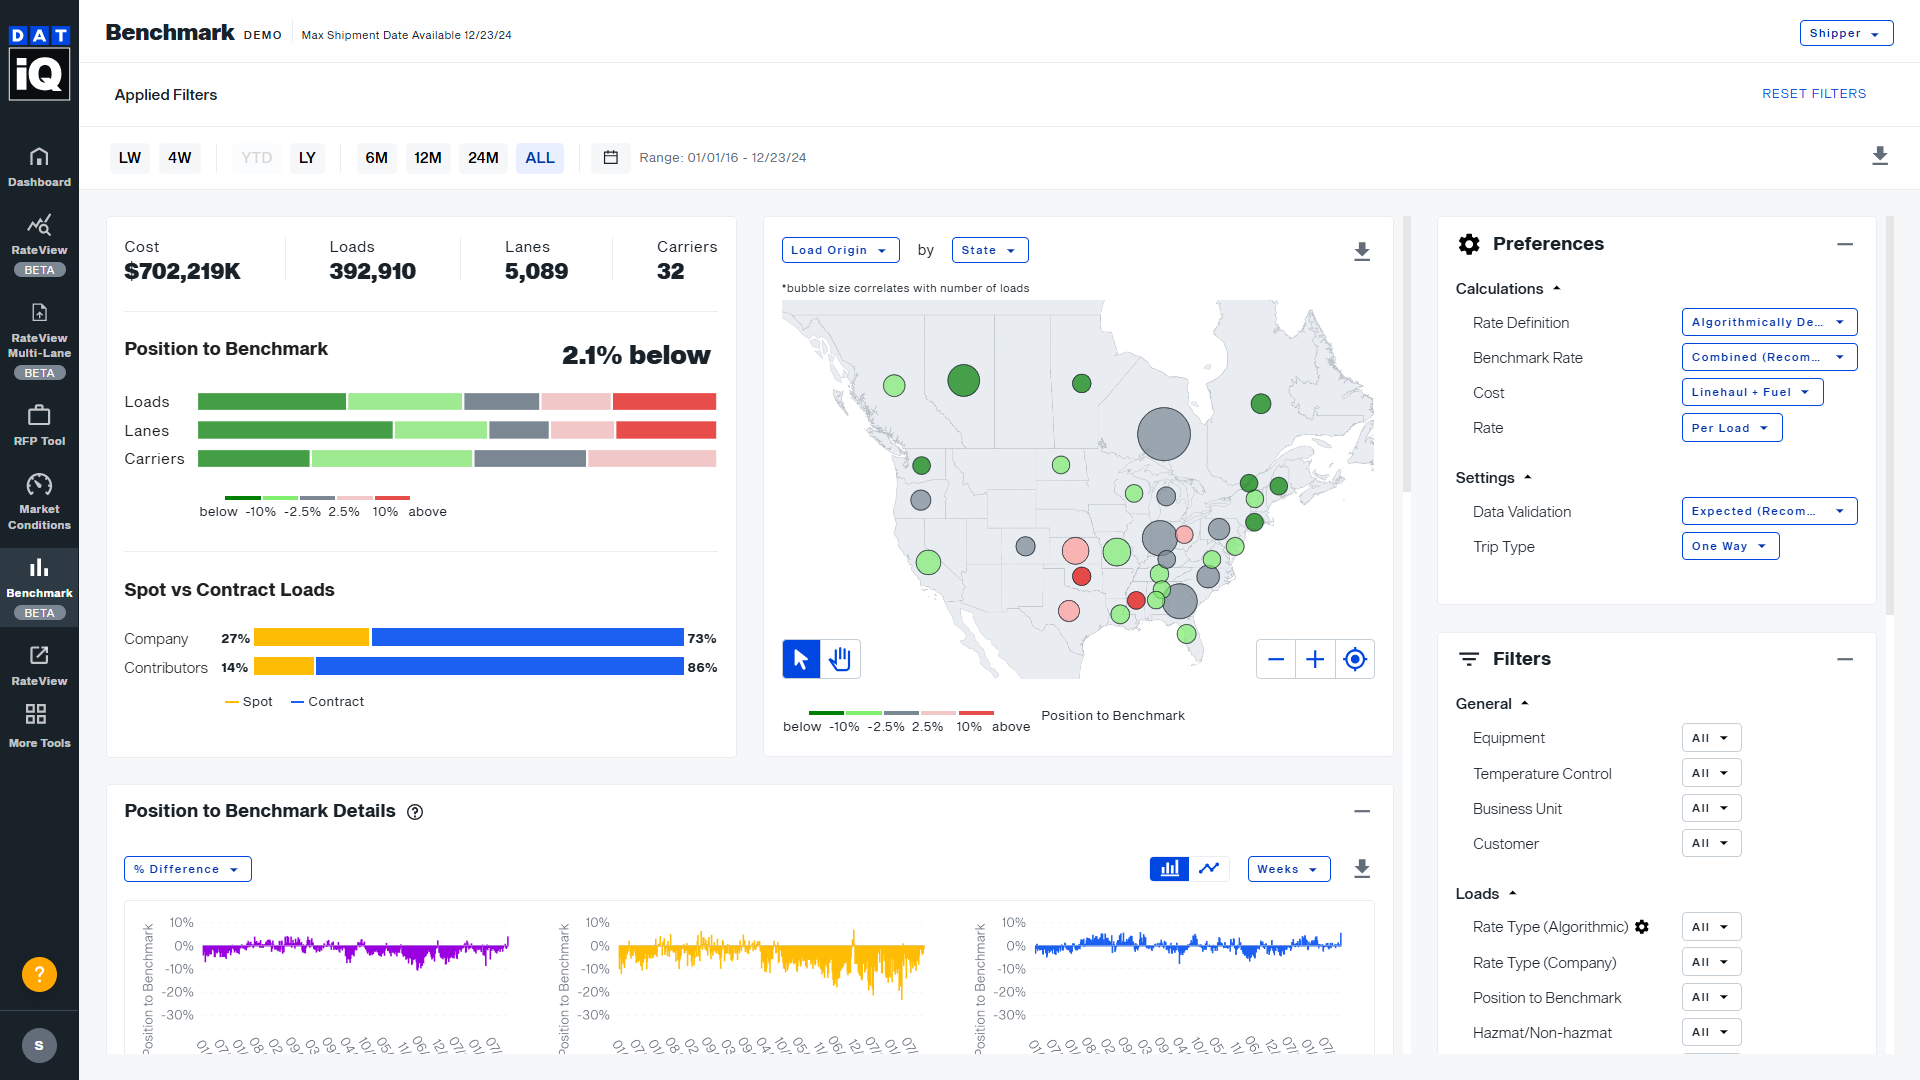1920x1080 pixels.
Task: Open the yellow help question icon
Action: pos(39,973)
